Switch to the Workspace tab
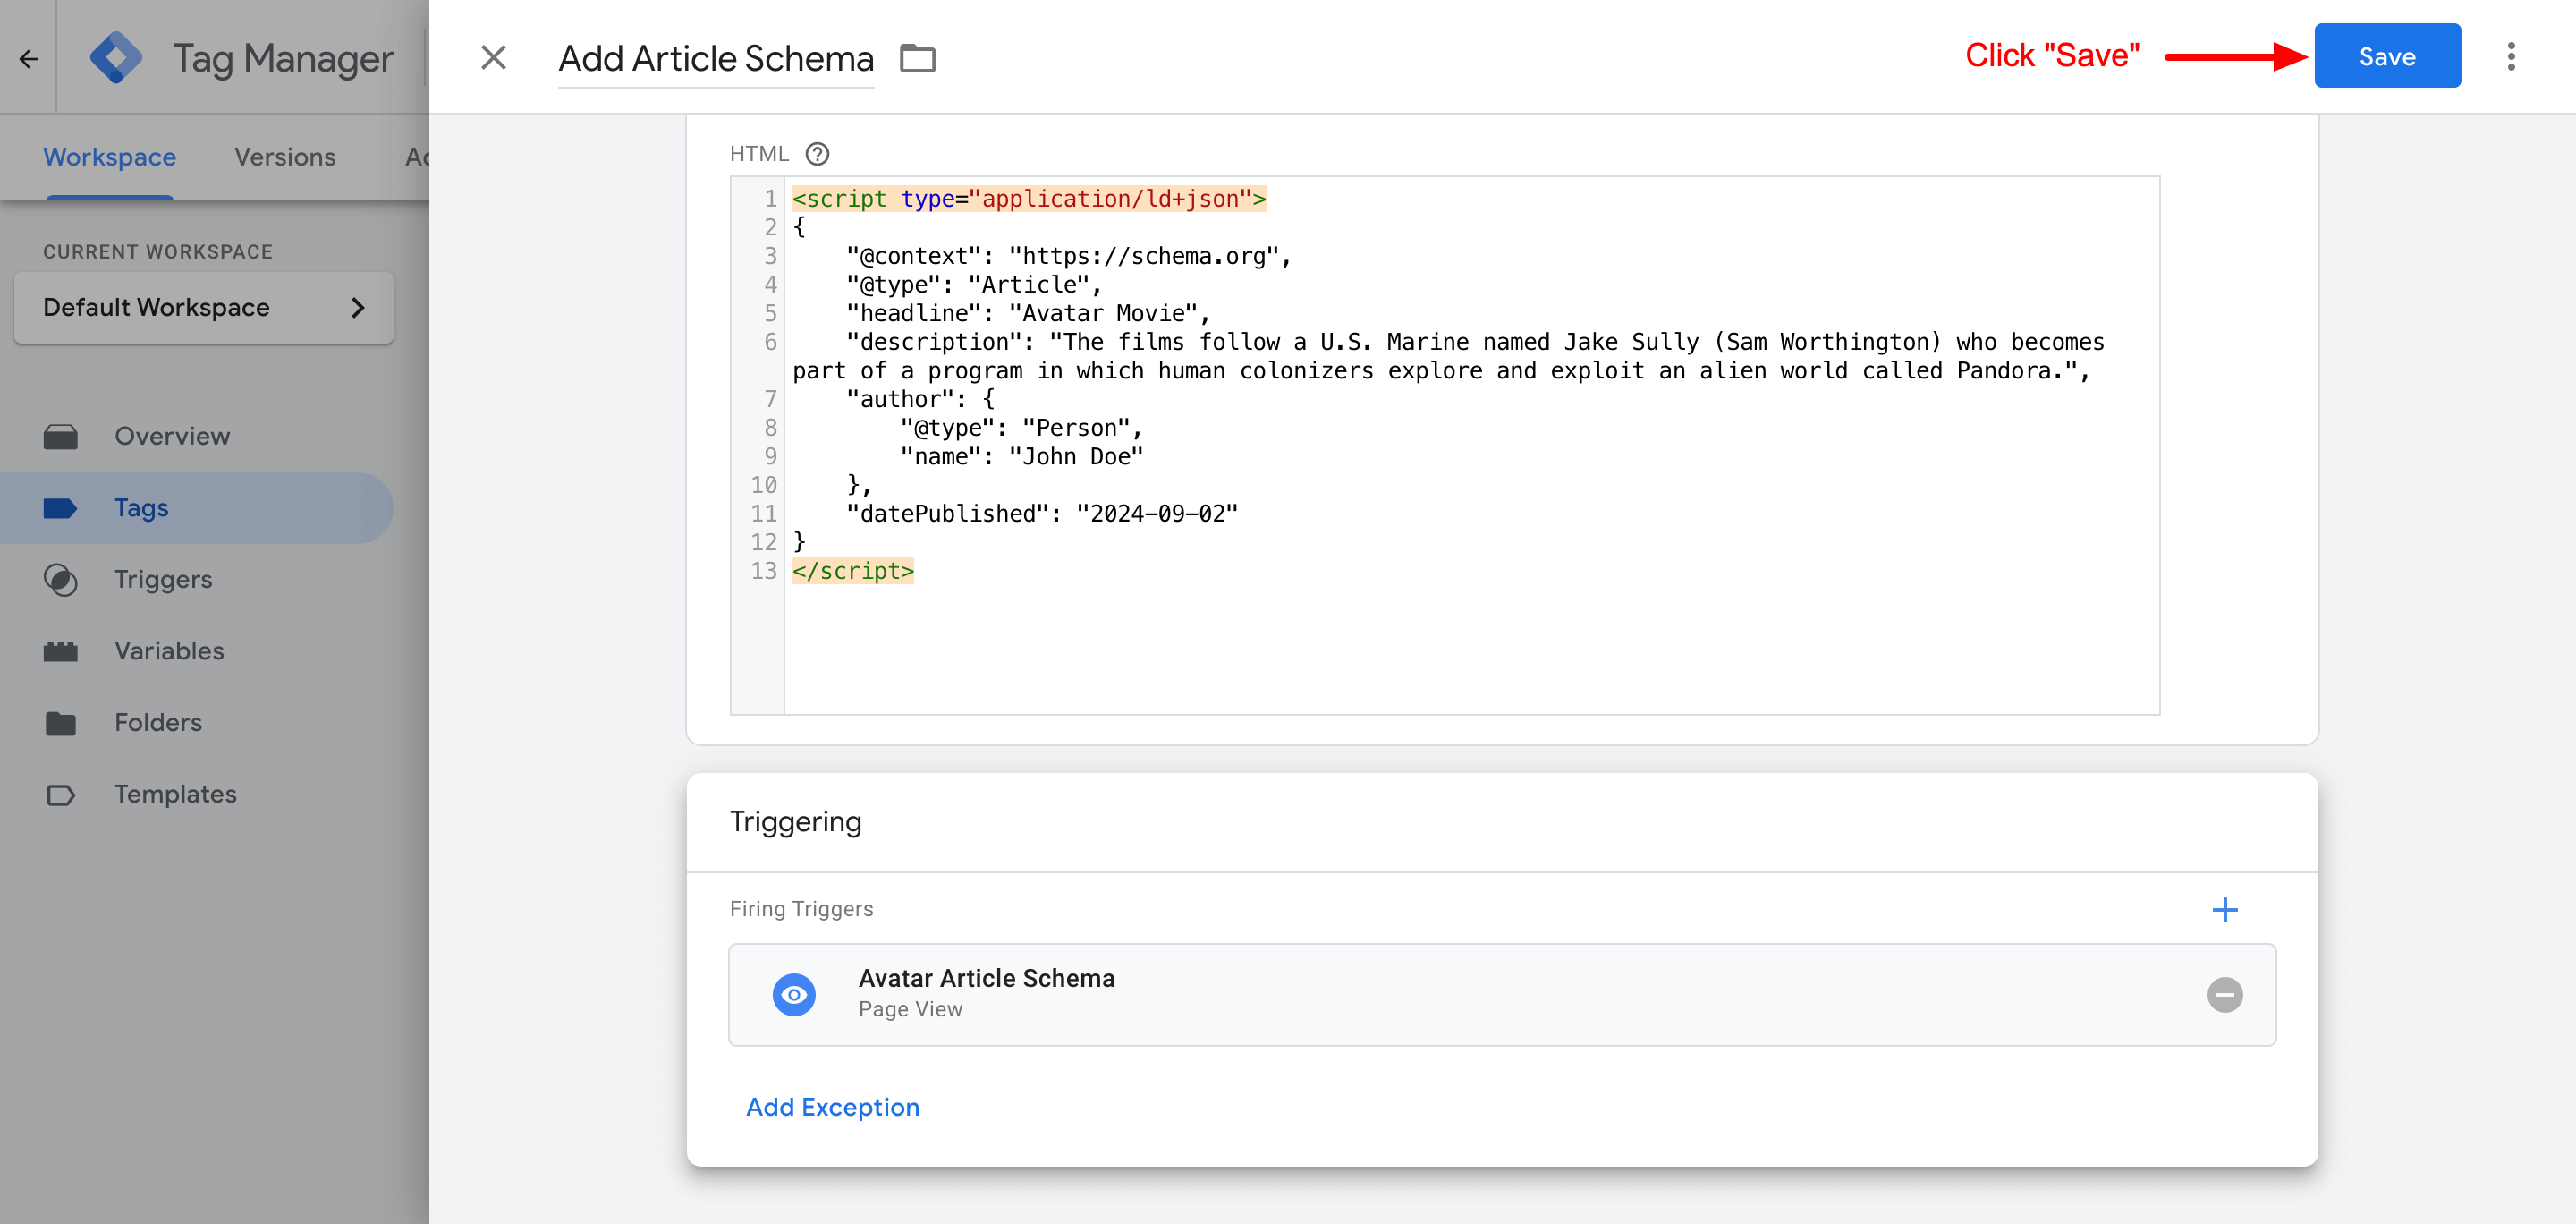Image resolution: width=2576 pixels, height=1224 pixels. point(108,156)
